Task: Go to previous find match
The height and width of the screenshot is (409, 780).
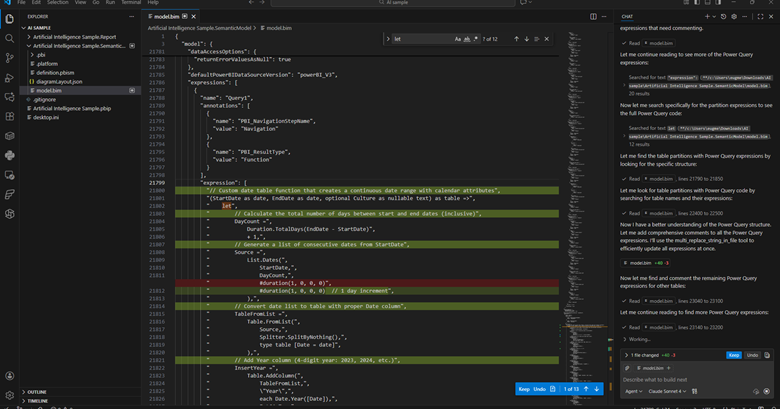Action: click(x=516, y=39)
